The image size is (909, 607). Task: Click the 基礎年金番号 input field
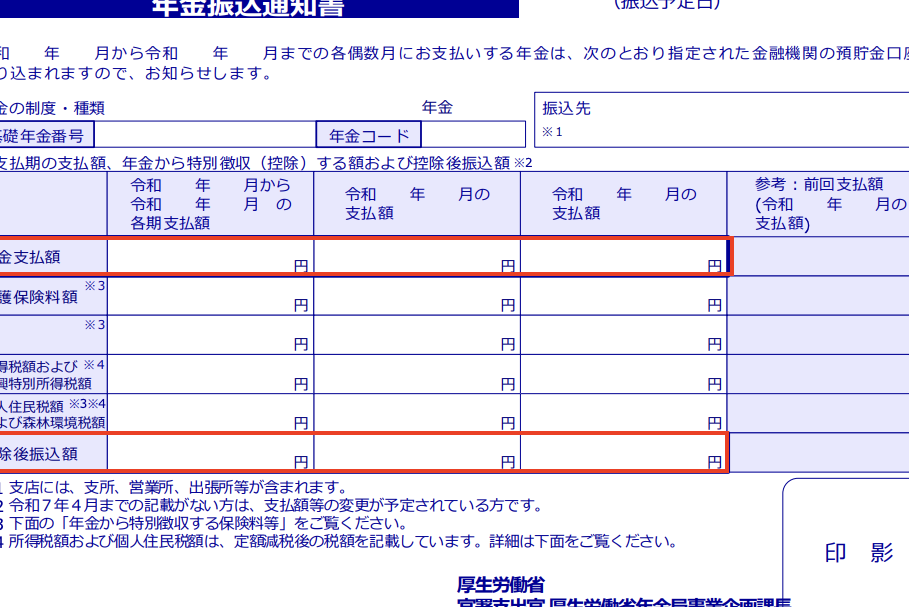[205, 135]
